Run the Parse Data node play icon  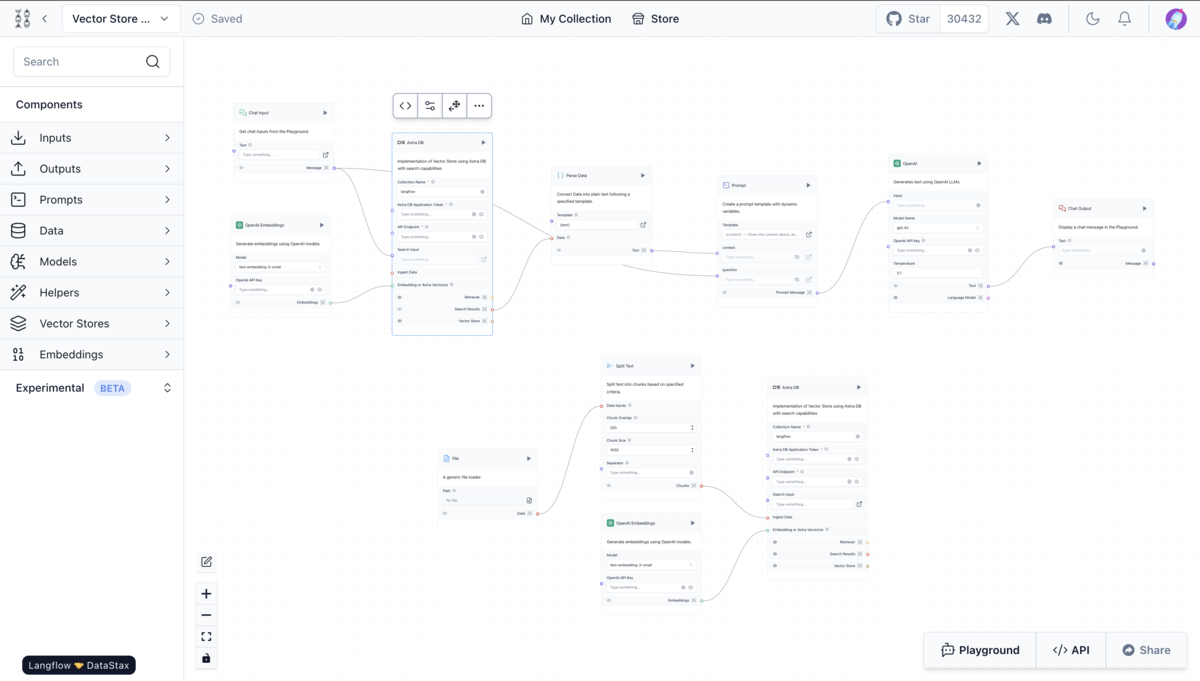point(643,176)
